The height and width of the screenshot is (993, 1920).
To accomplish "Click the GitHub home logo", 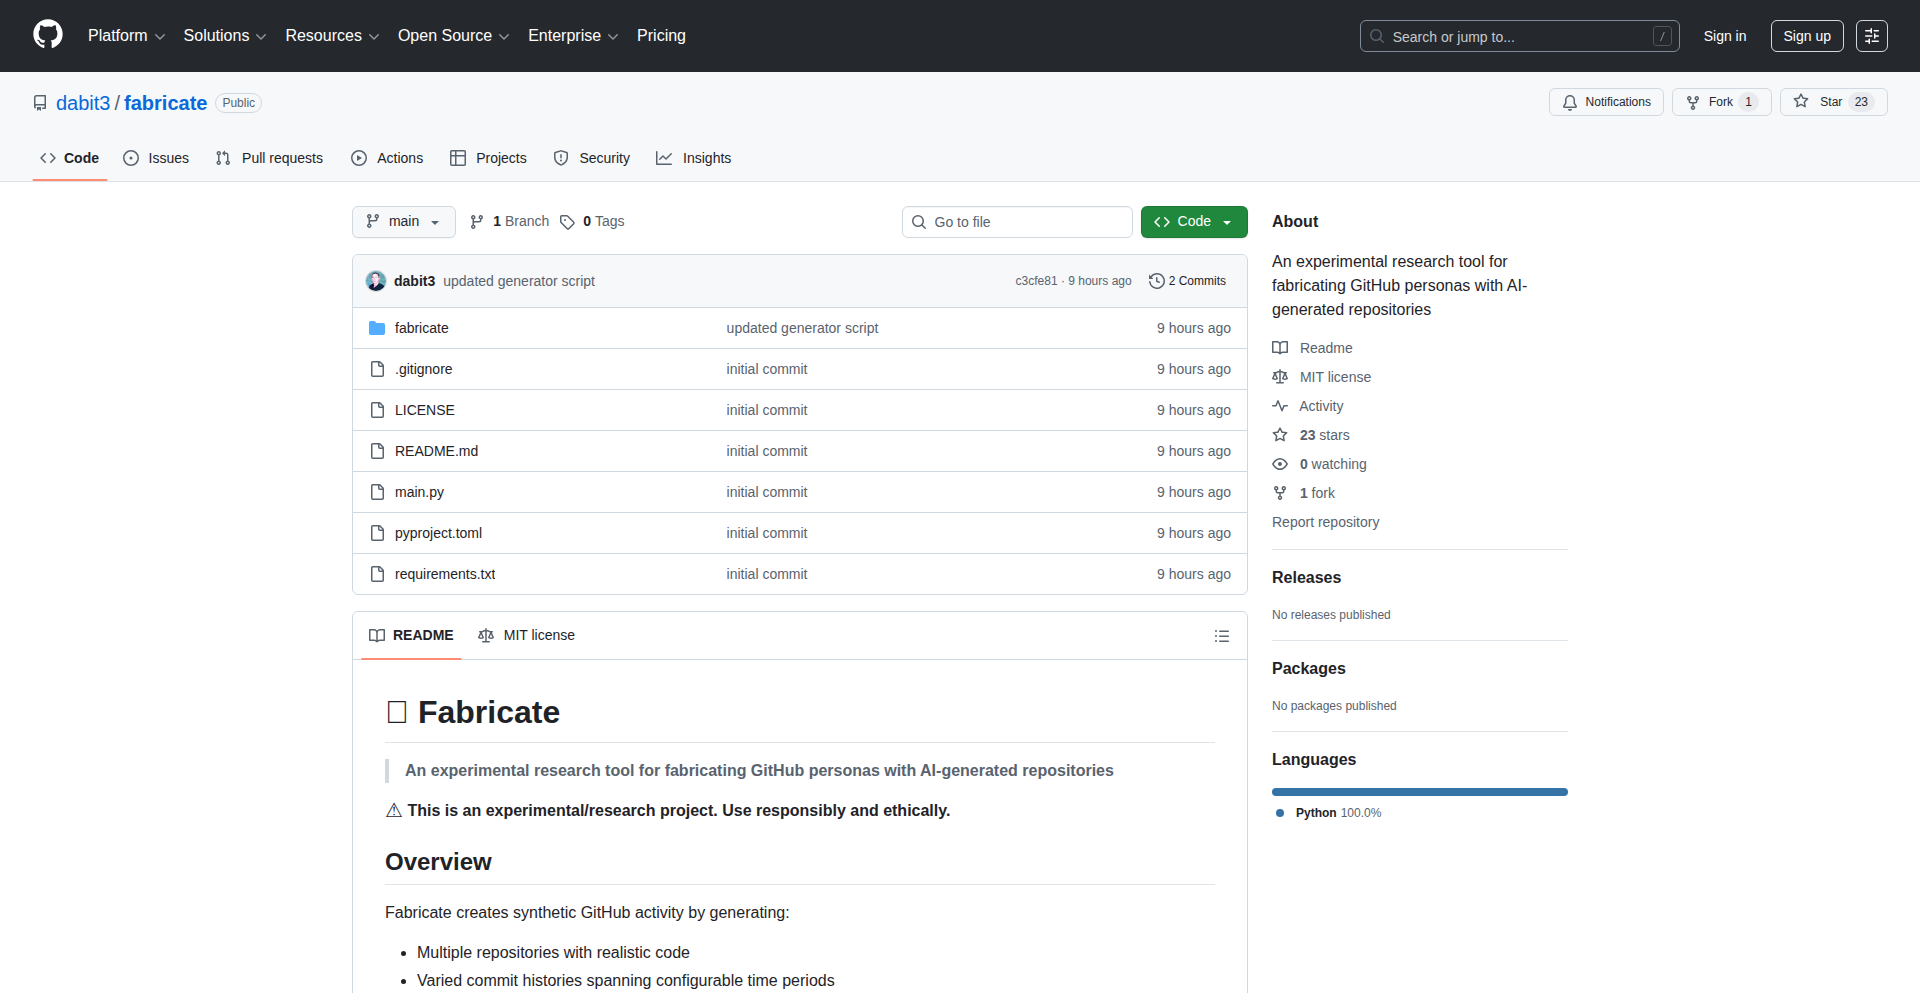I will [46, 35].
